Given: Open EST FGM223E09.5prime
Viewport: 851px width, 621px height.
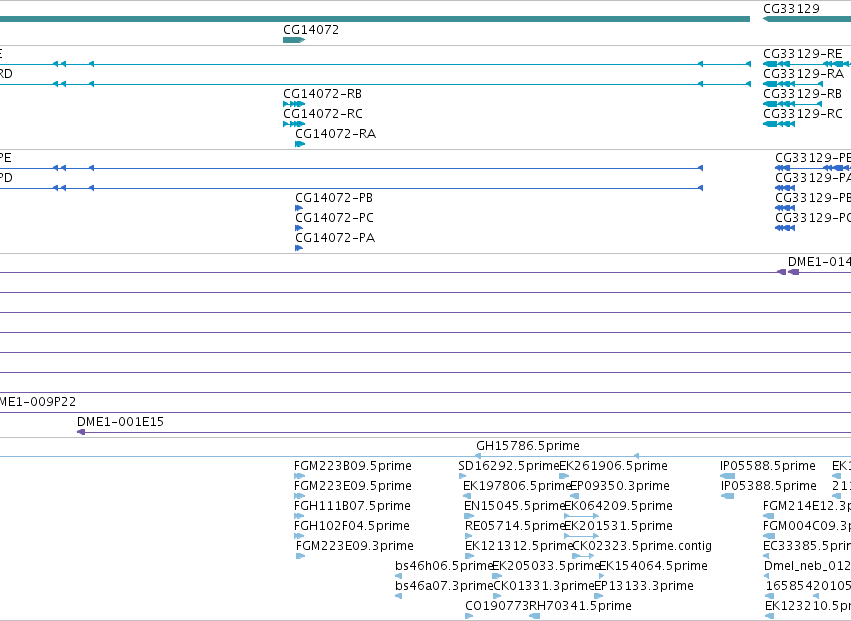Looking at the screenshot, I should (353, 486).
